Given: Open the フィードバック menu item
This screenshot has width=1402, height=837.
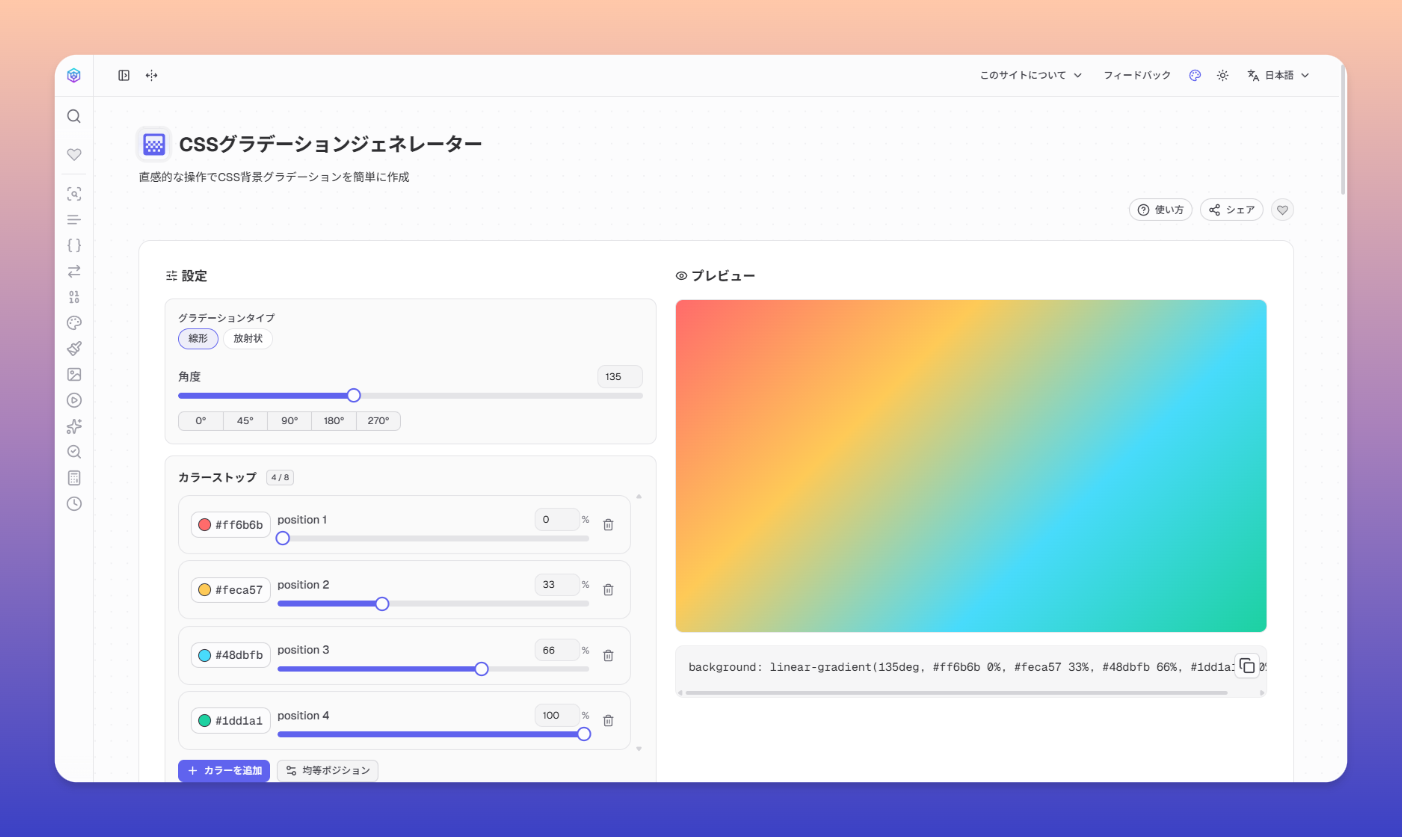Looking at the screenshot, I should point(1137,75).
